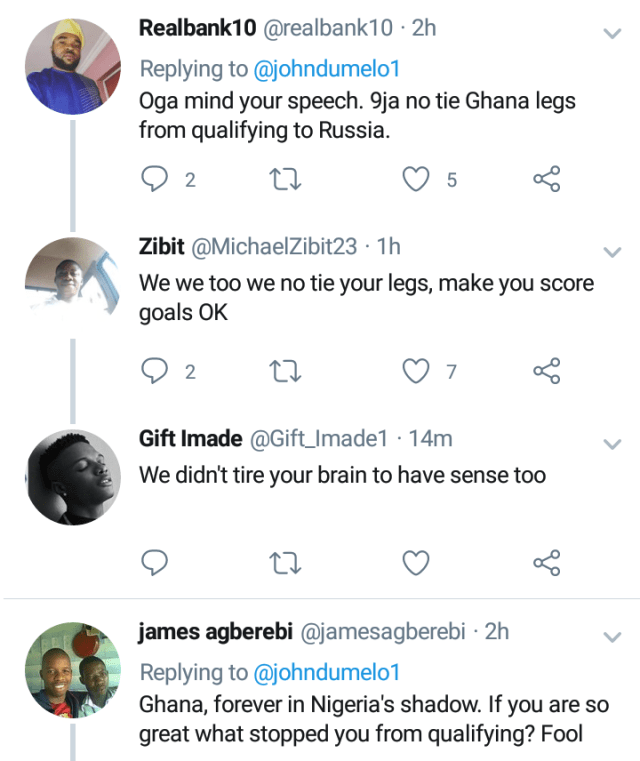Retweet Realbank10's tweet

click(x=285, y=179)
